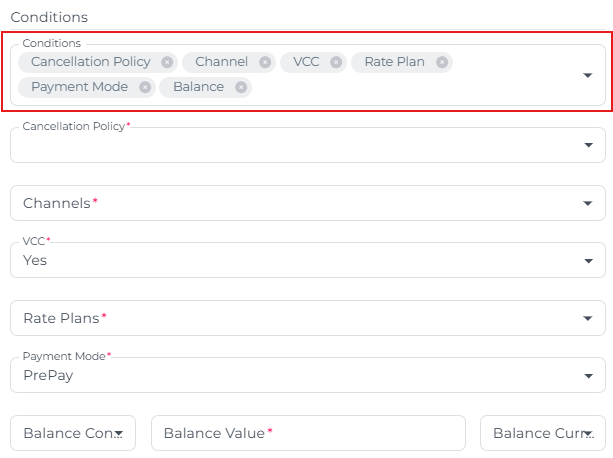Remove the Cancellation Policy chip
Image resolution: width=613 pixels, height=458 pixels.
tap(167, 62)
